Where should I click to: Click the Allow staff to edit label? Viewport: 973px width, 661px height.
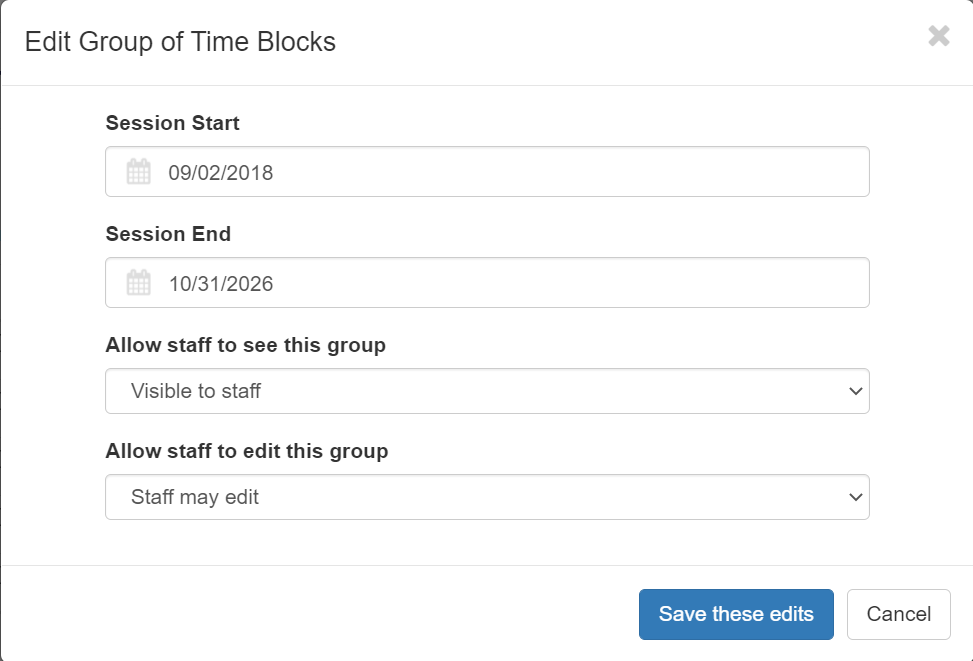coord(246,452)
